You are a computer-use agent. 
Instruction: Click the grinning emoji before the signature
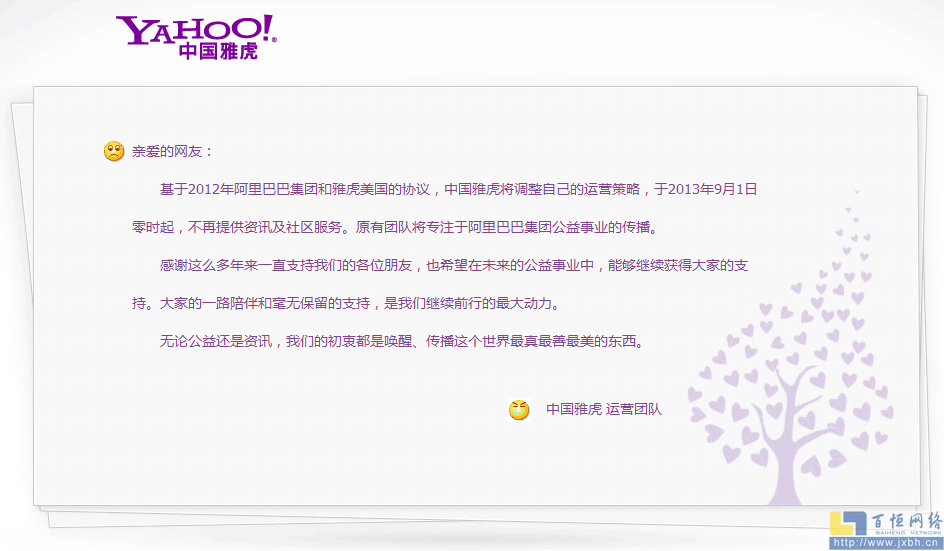point(519,409)
